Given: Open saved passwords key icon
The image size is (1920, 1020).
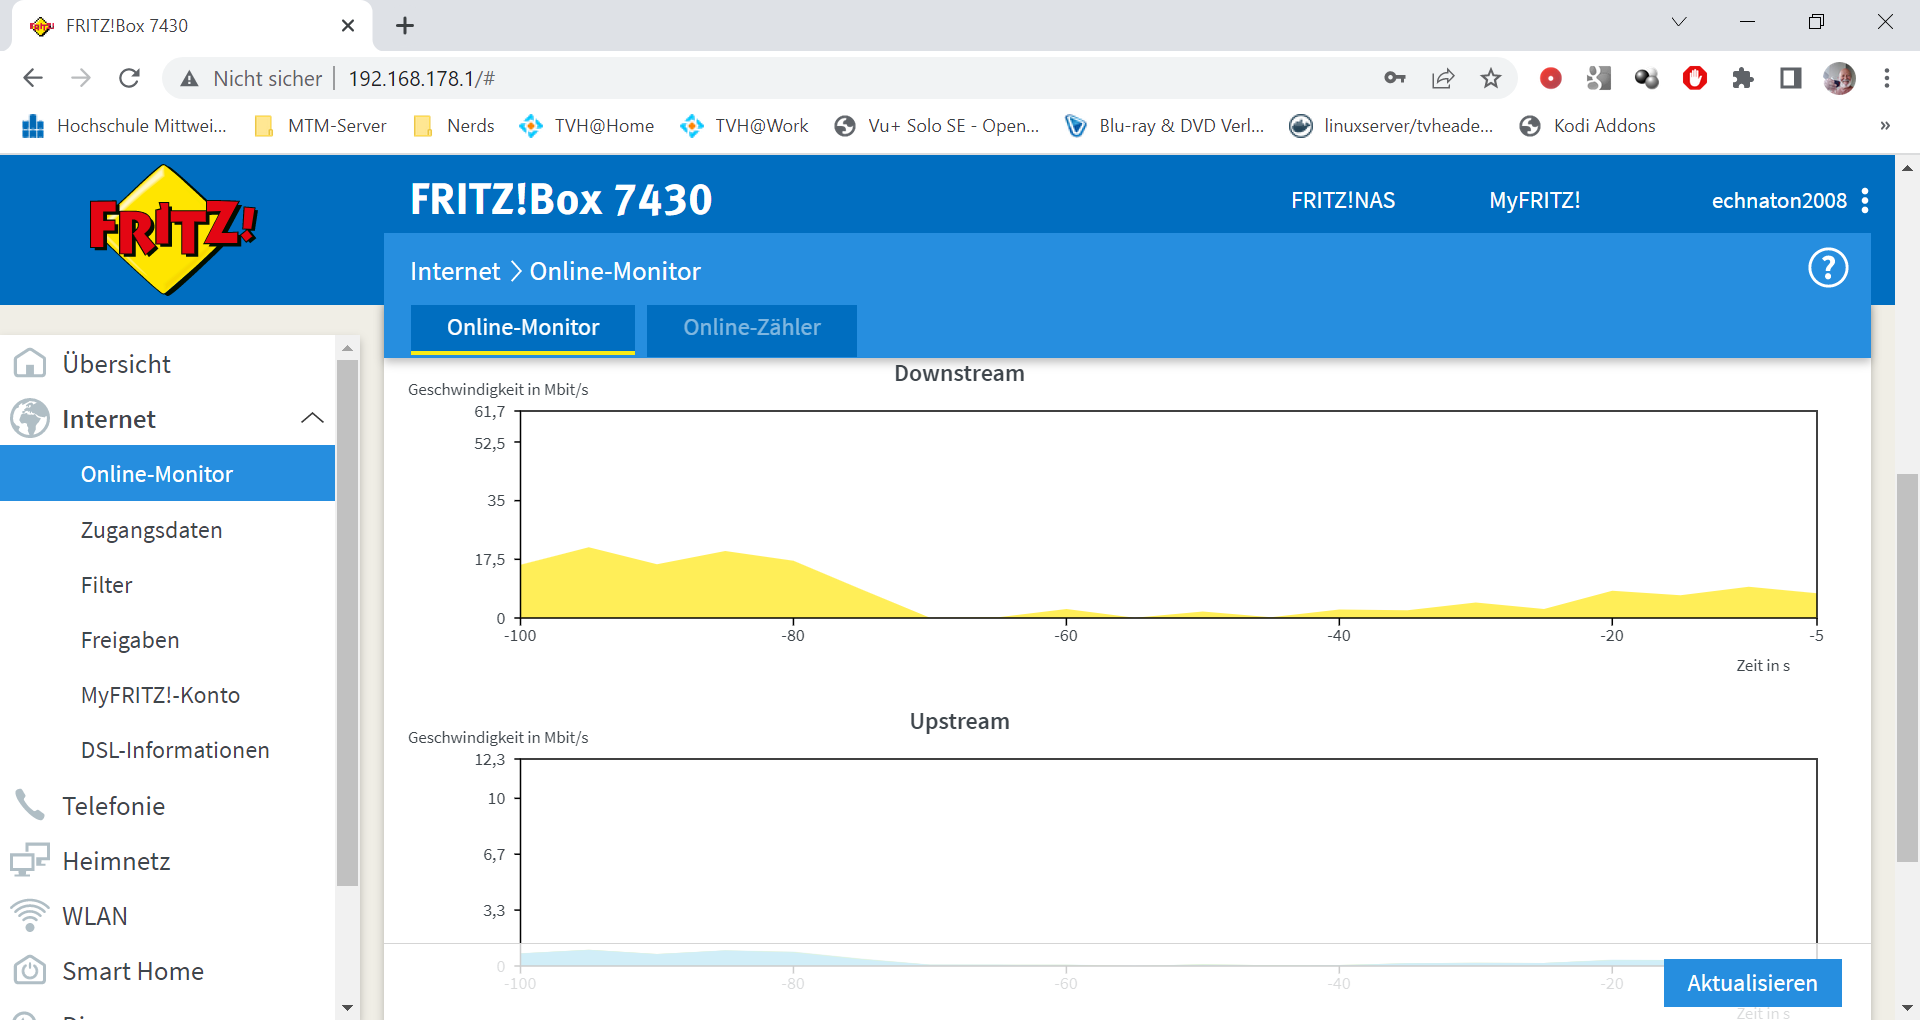Looking at the screenshot, I should [x=1395, y=78].
